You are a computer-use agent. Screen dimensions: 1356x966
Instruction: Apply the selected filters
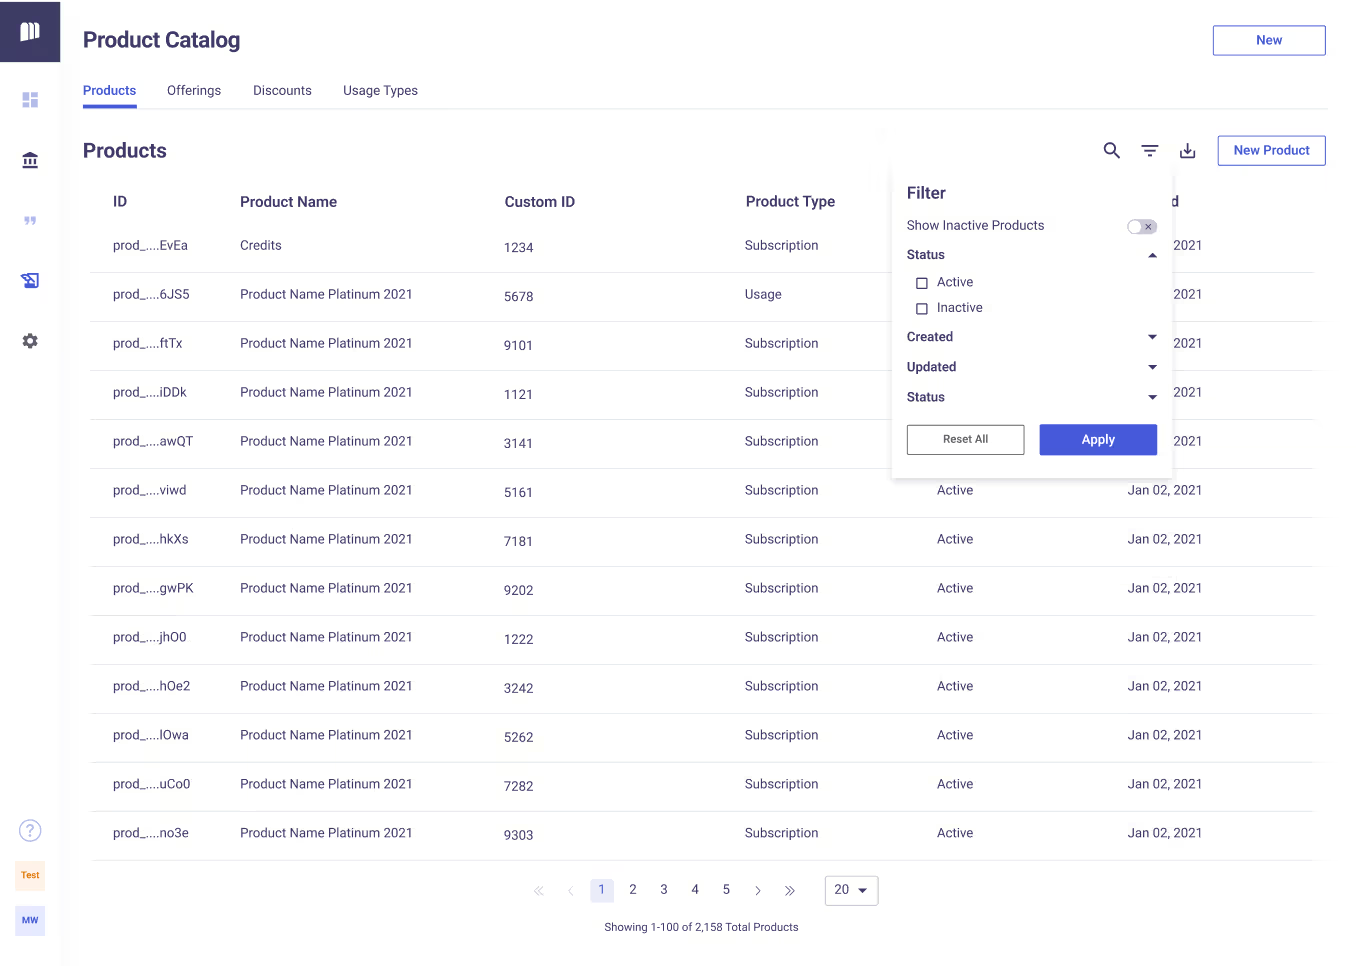[x=1098, y=440]
